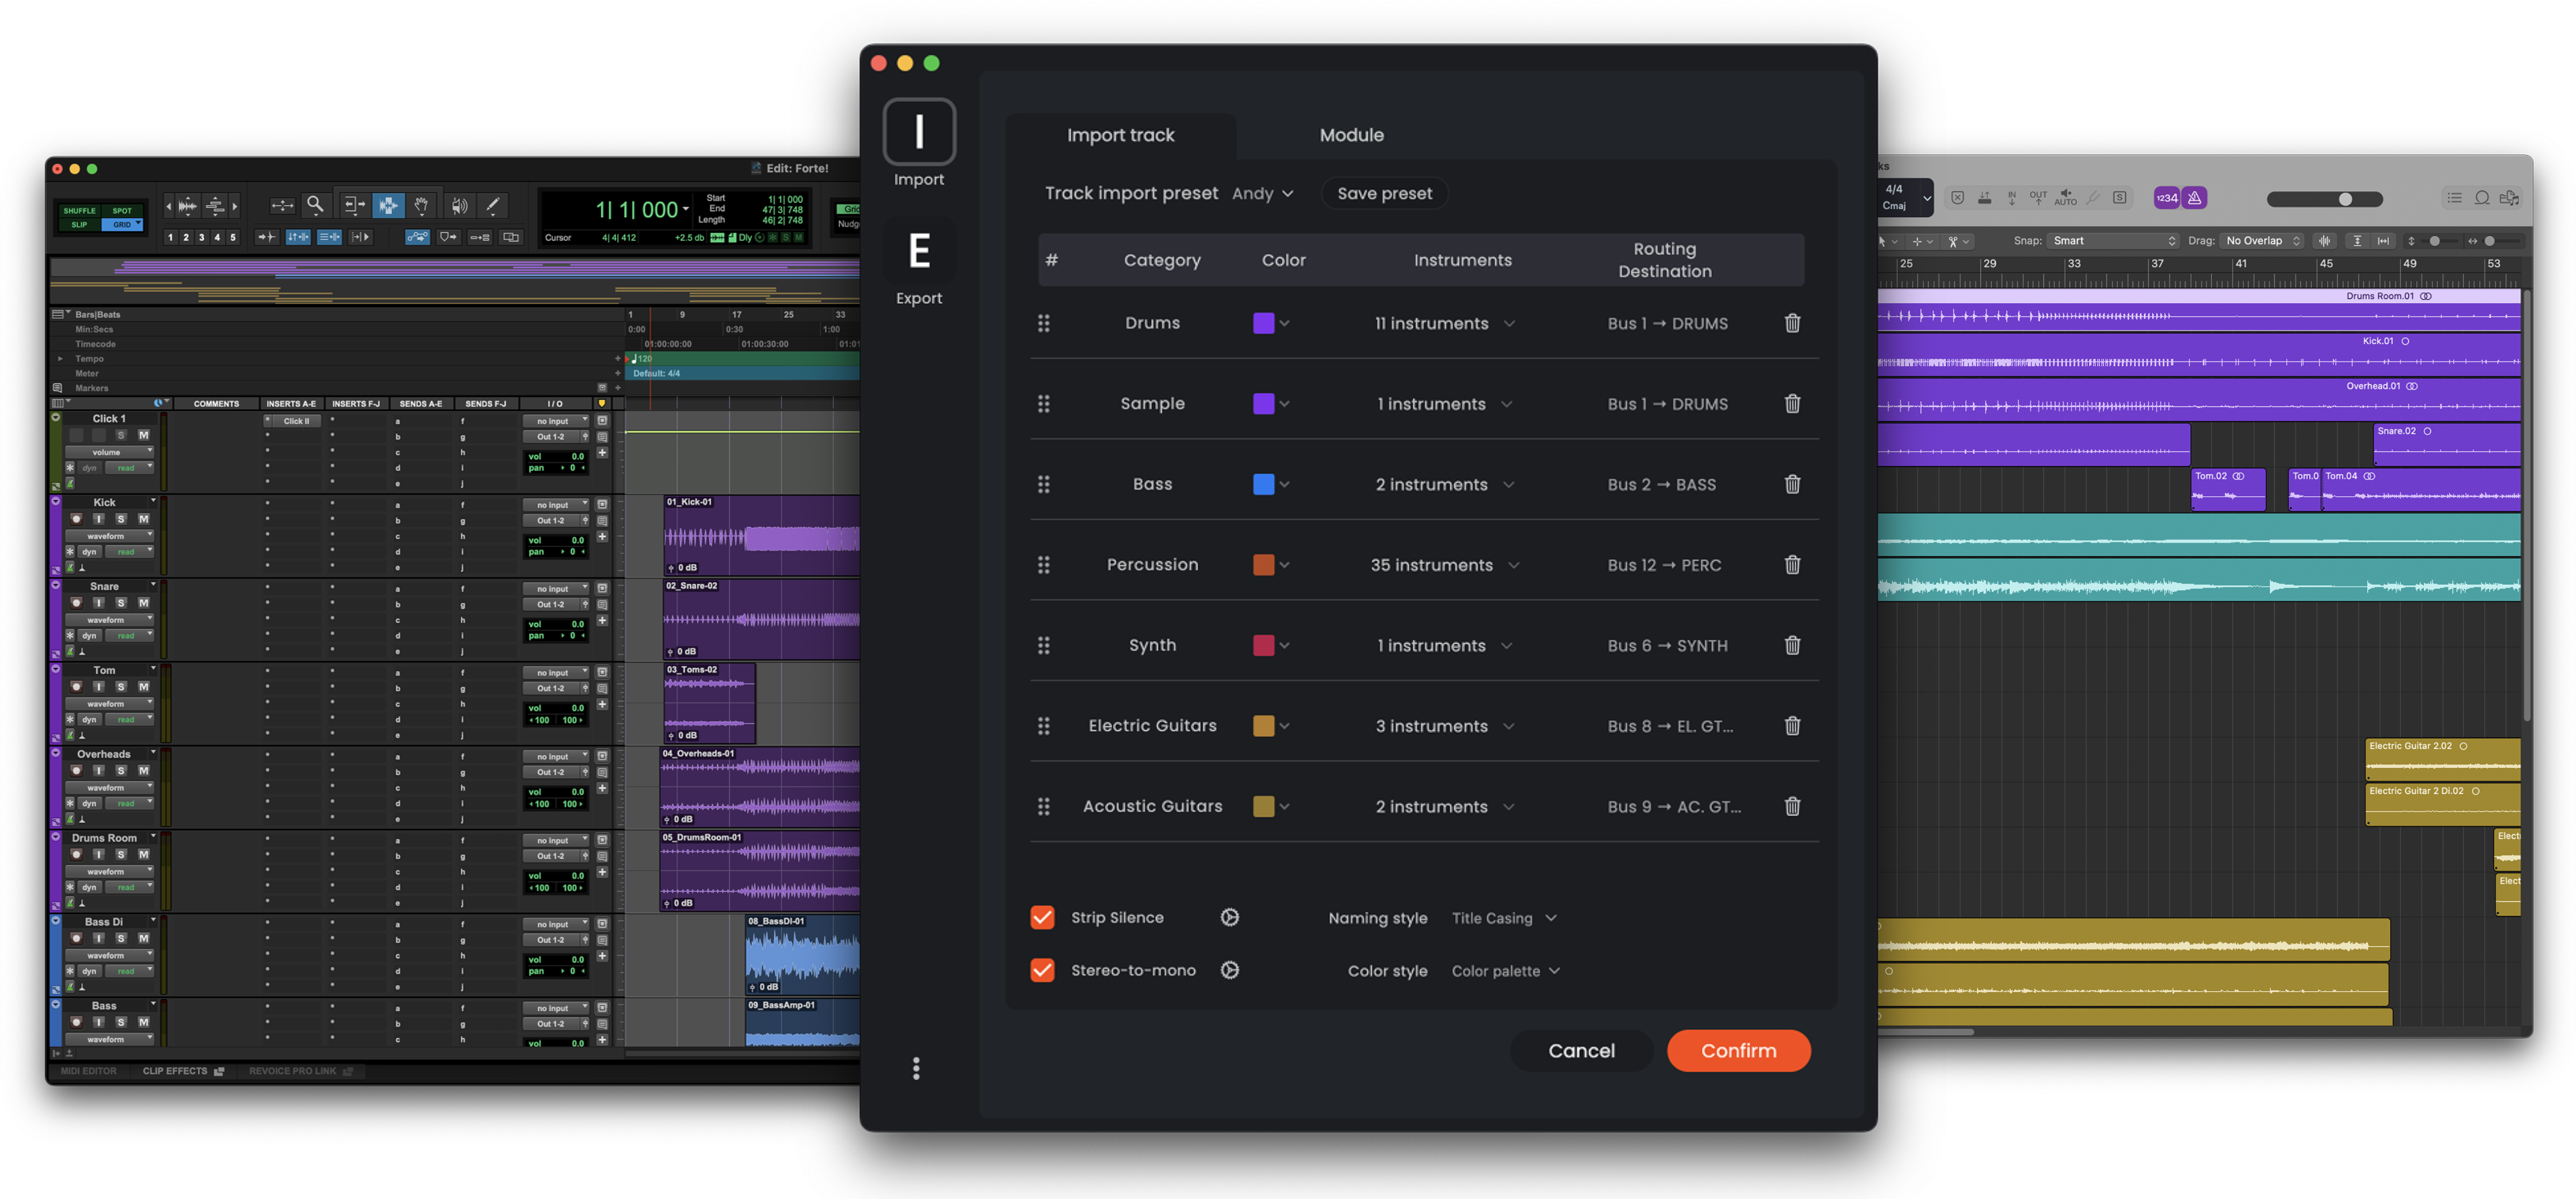Click the Save preset button
The height and width of the screenshot is (1199, 2576).
coord(1384,193)
